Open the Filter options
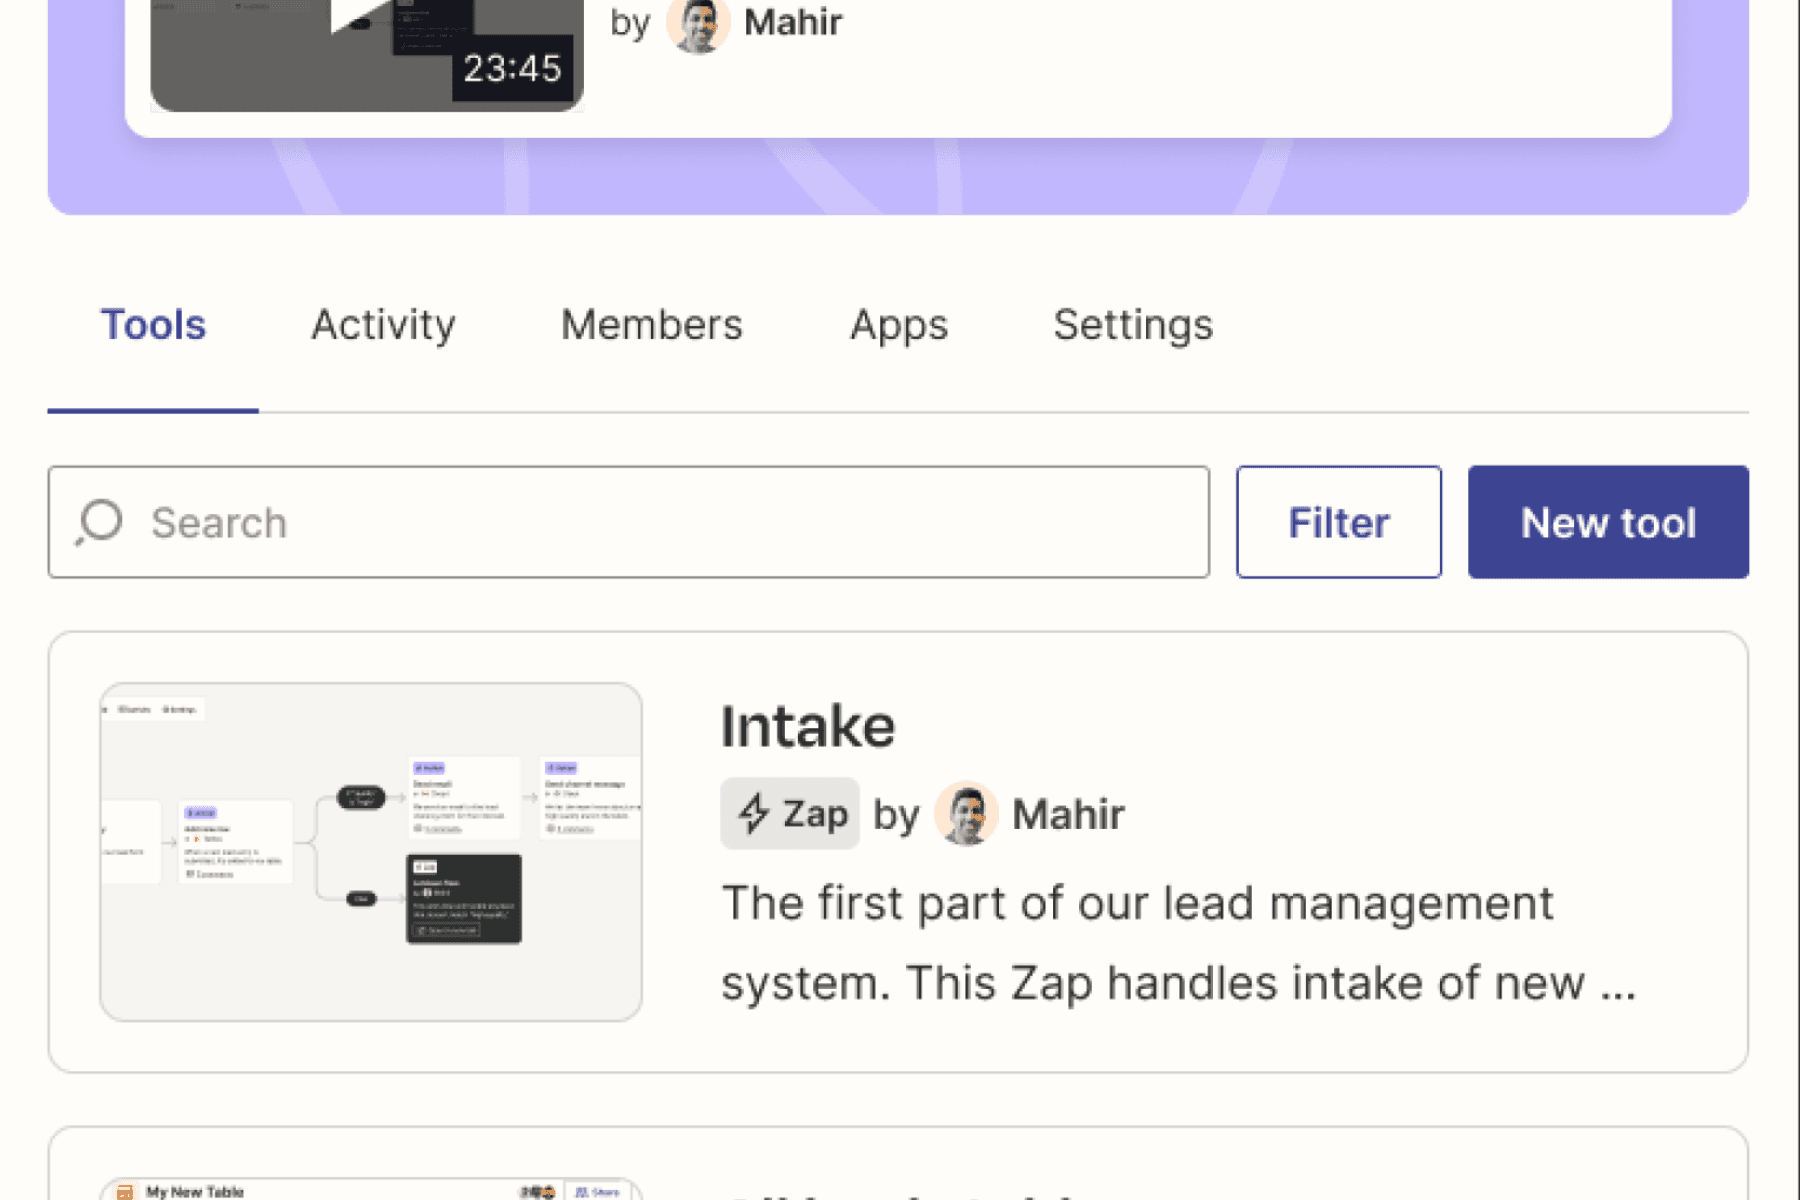 point(1338,522)
